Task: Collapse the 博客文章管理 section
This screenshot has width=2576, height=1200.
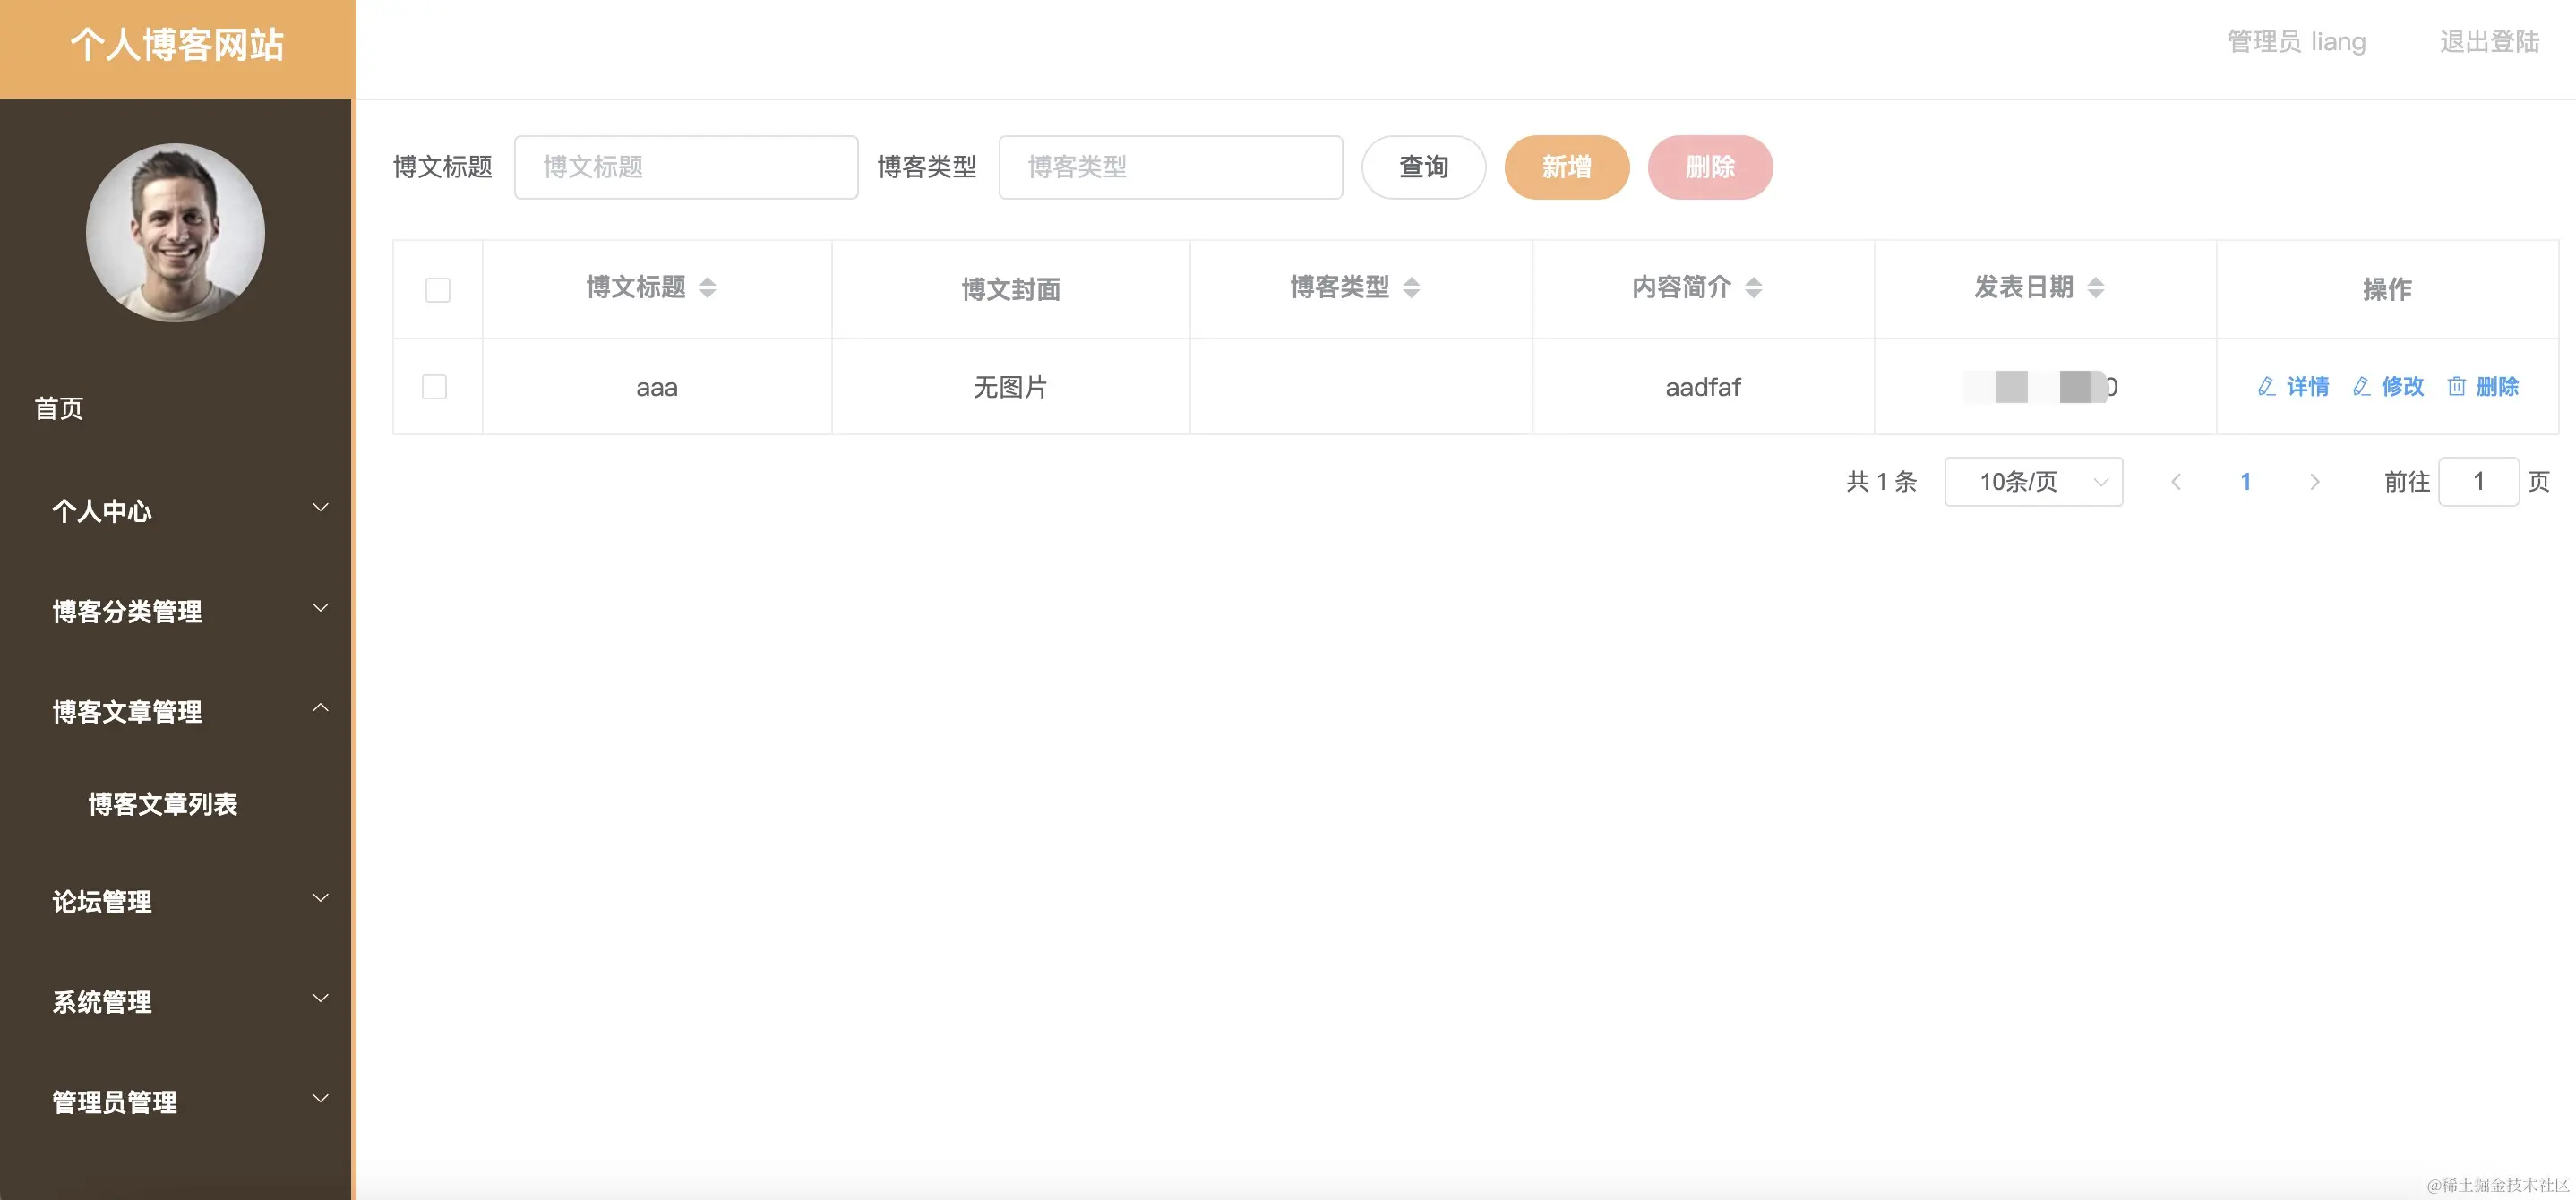Action: [127, 712]
